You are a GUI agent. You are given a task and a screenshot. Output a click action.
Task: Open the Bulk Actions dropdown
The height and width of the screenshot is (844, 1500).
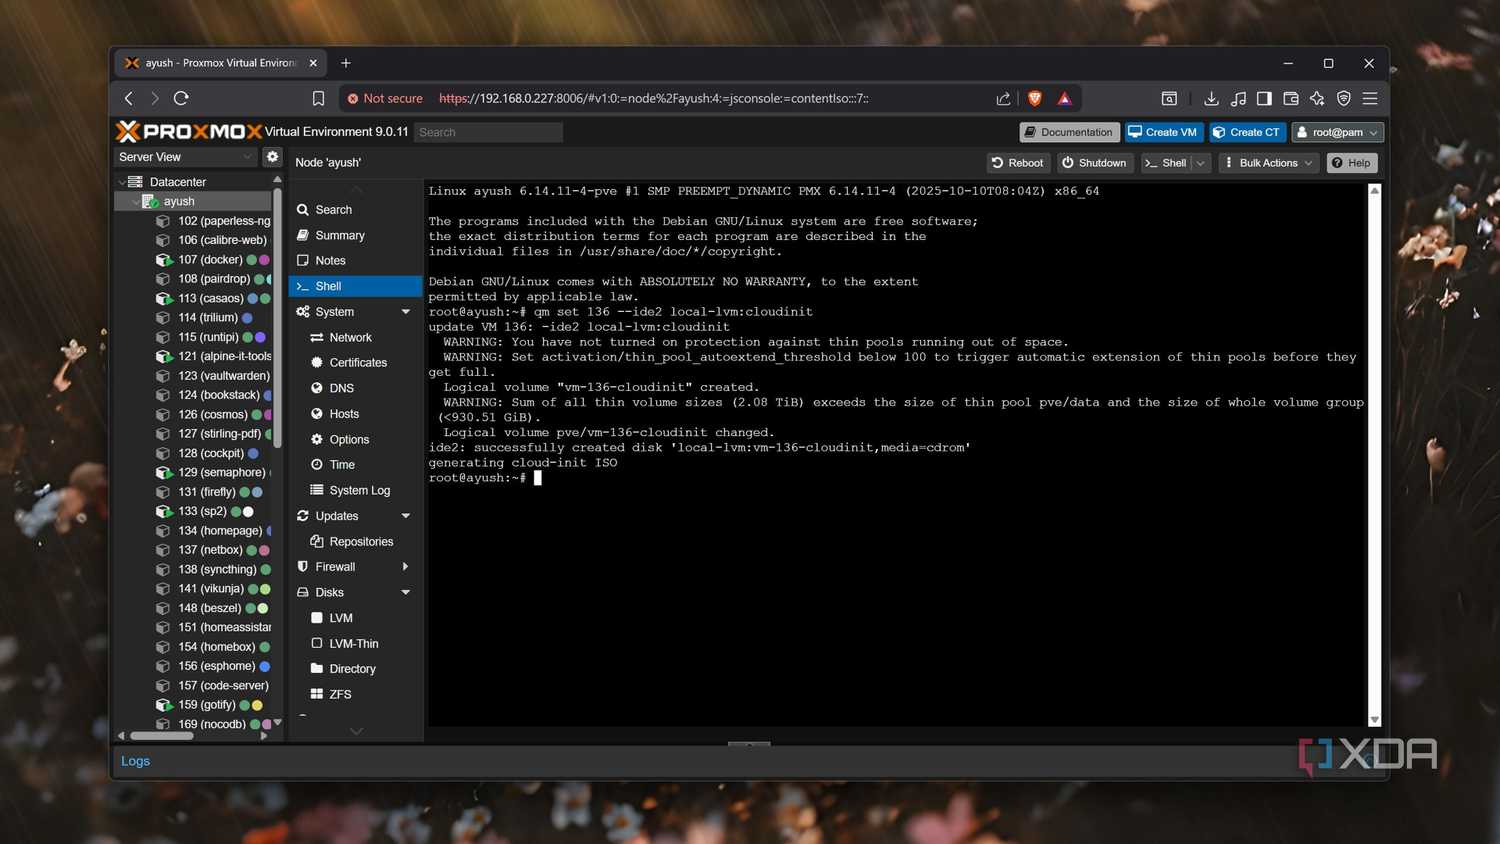tap(1268, 163)
